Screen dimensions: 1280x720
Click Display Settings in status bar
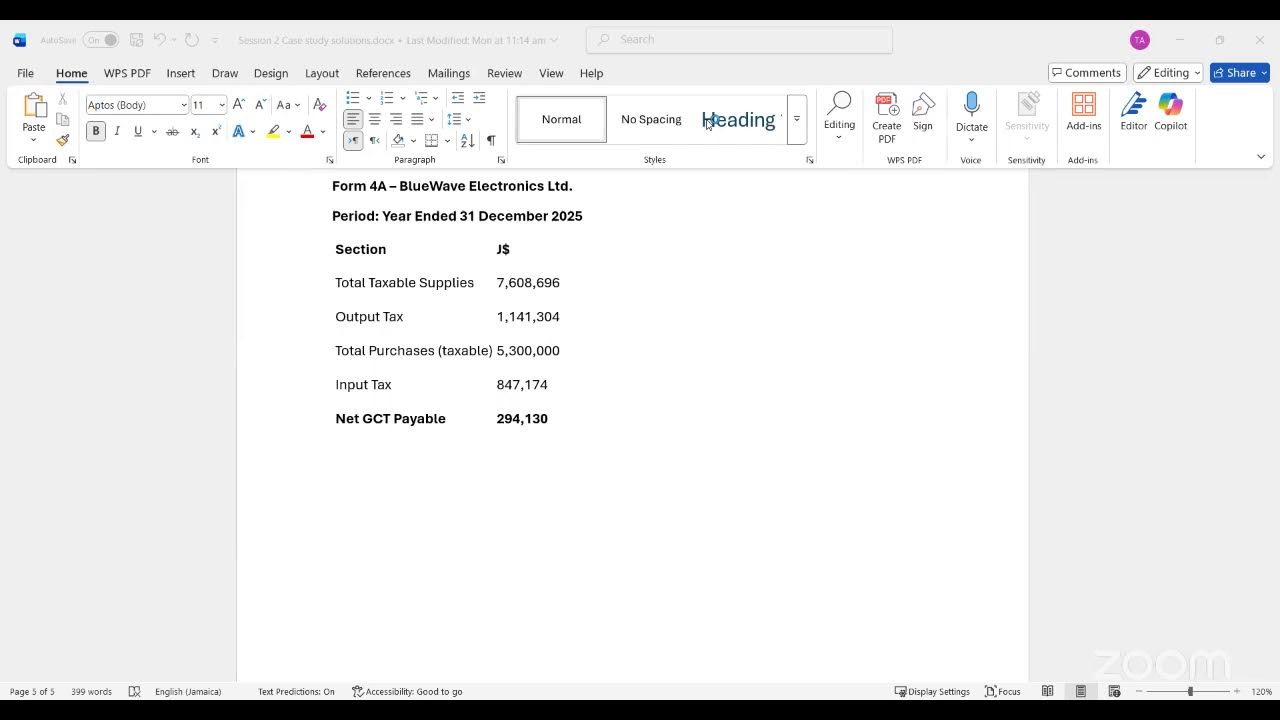pos(932,691)
